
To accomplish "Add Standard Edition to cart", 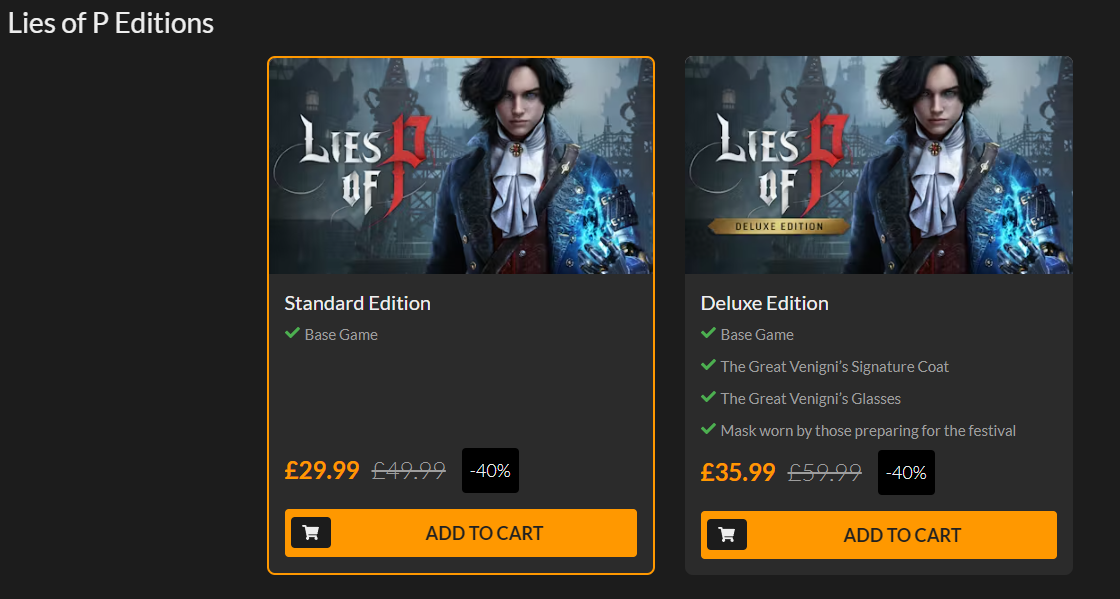I will [484, 533].
